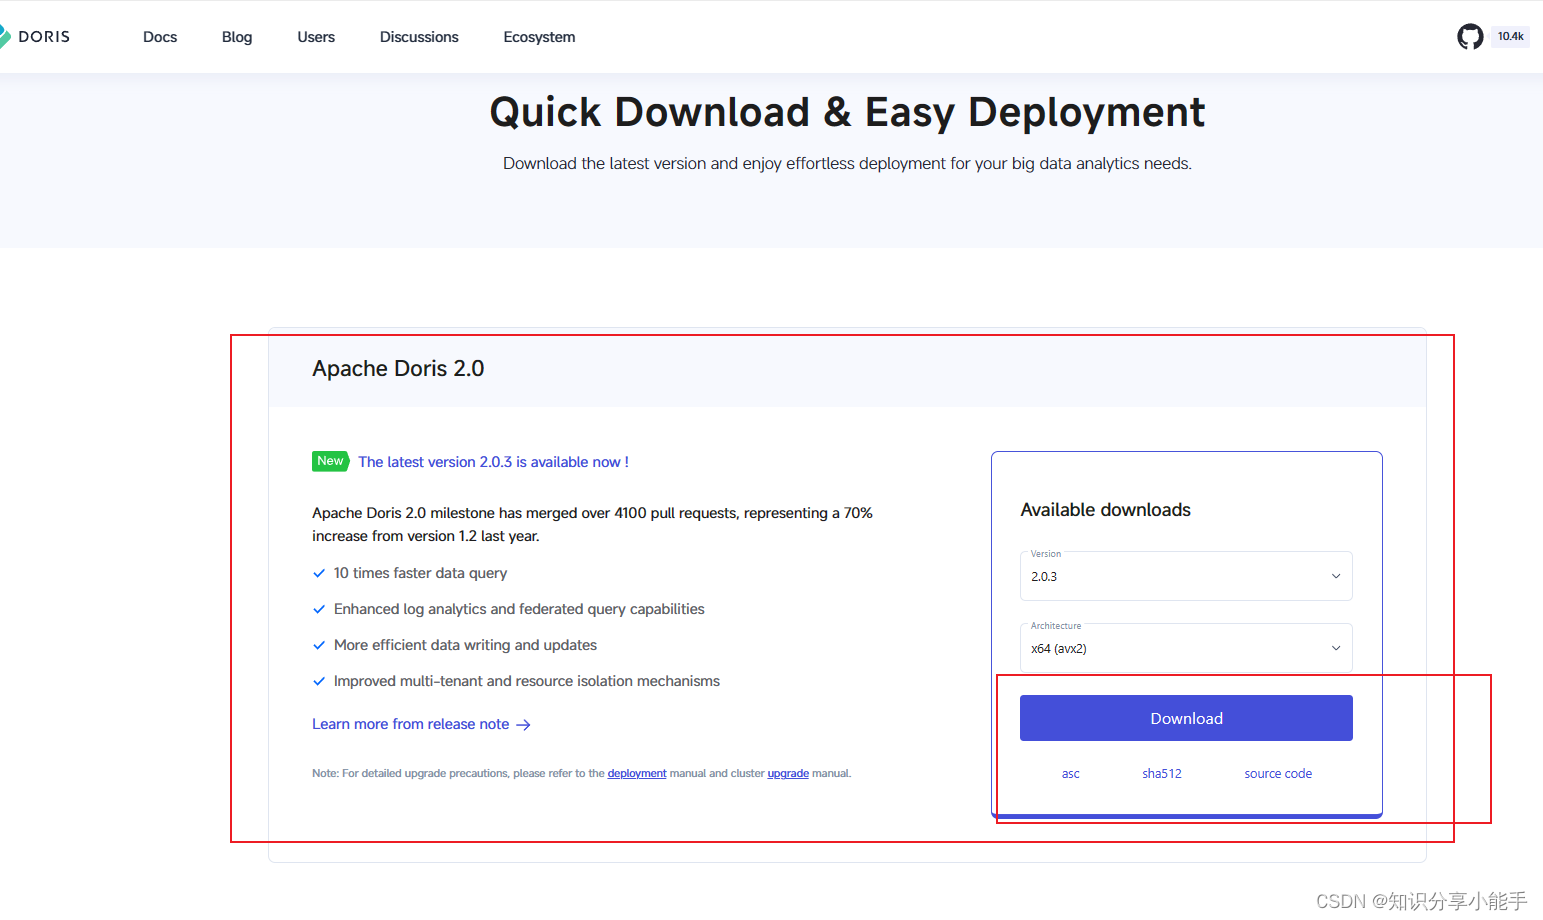Download the asc signature file
Viewport: 1543px width, 920px height.
point(1071,774)
